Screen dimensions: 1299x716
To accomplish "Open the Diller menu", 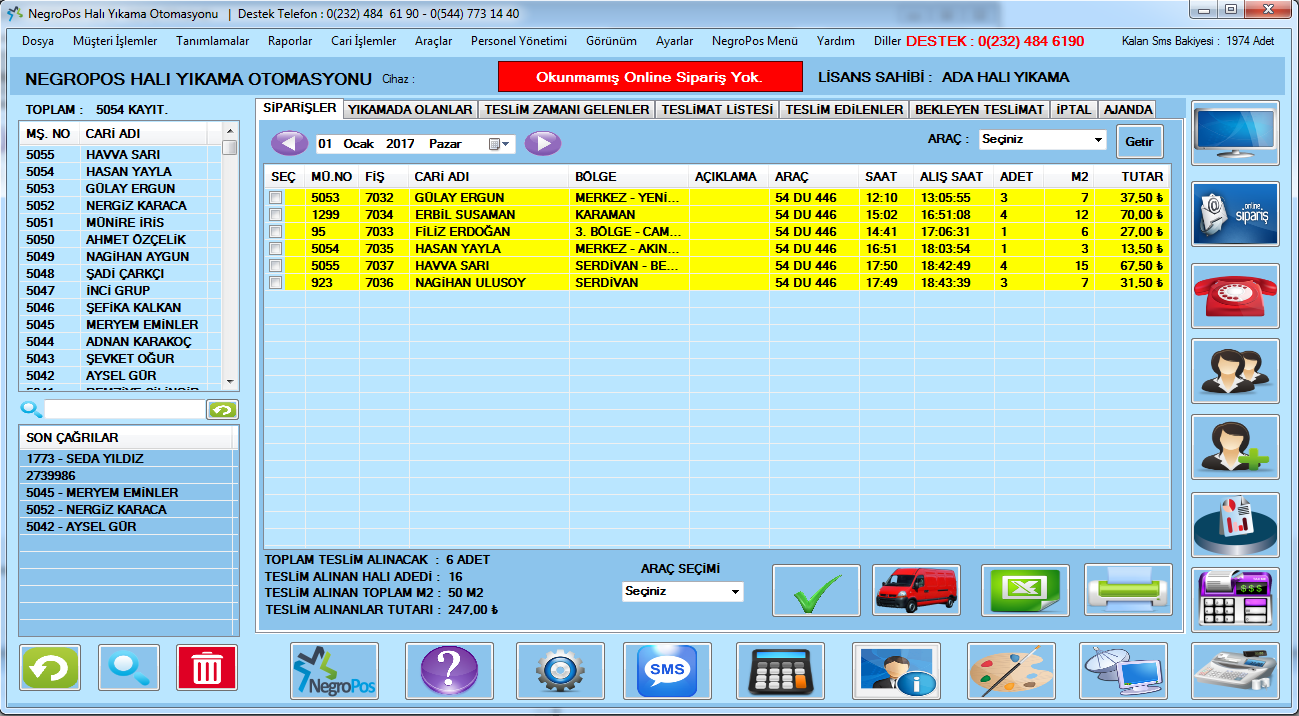I will (x=887, y=41).
